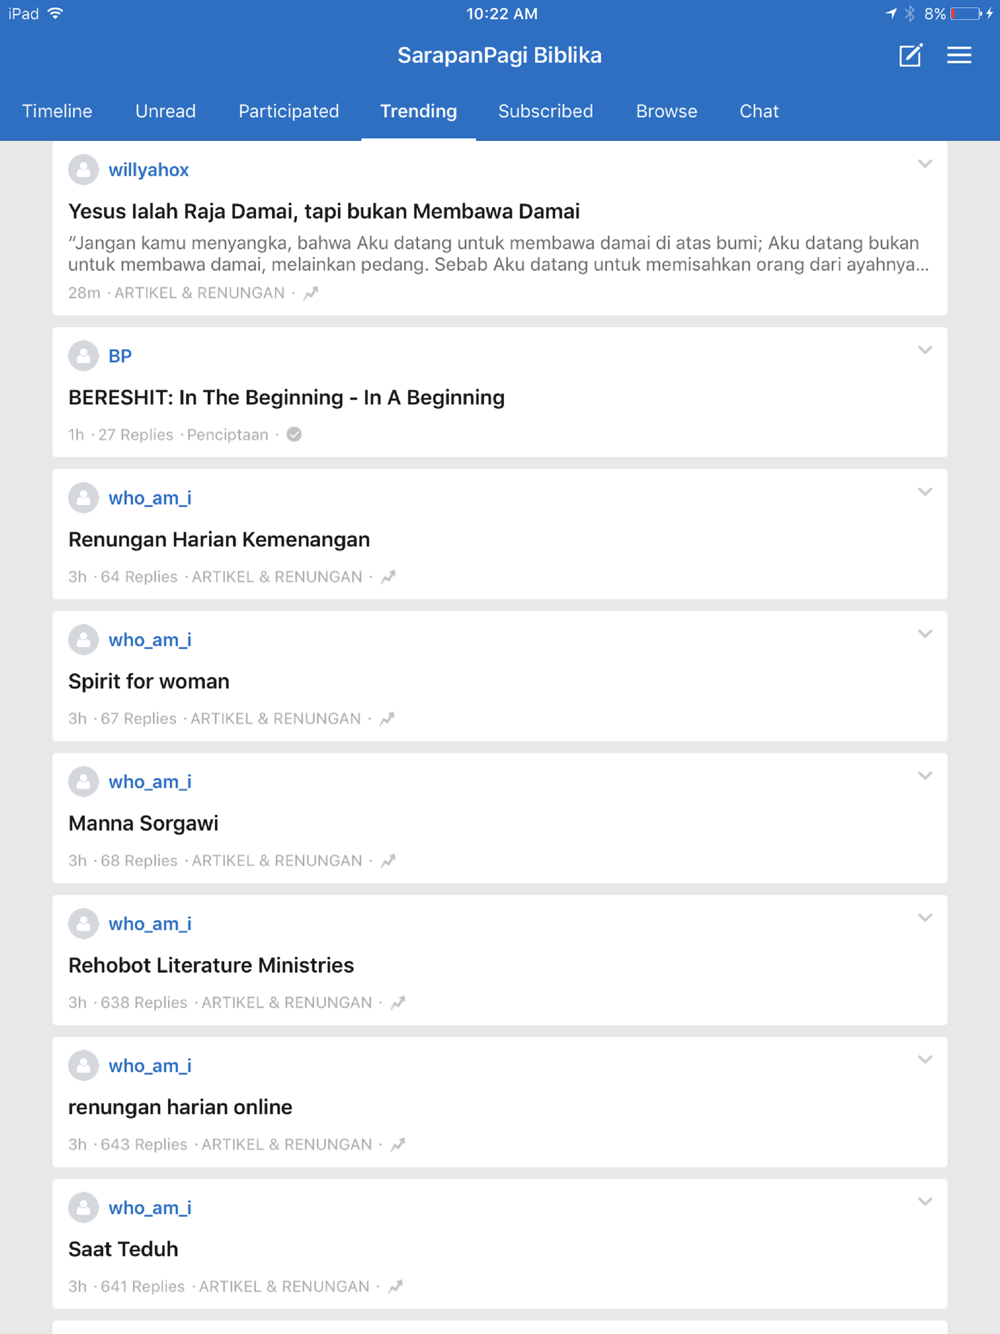
Task: Tap the Wi-Fi status icon
Action: pyautogui.click(x=56, y=13)
